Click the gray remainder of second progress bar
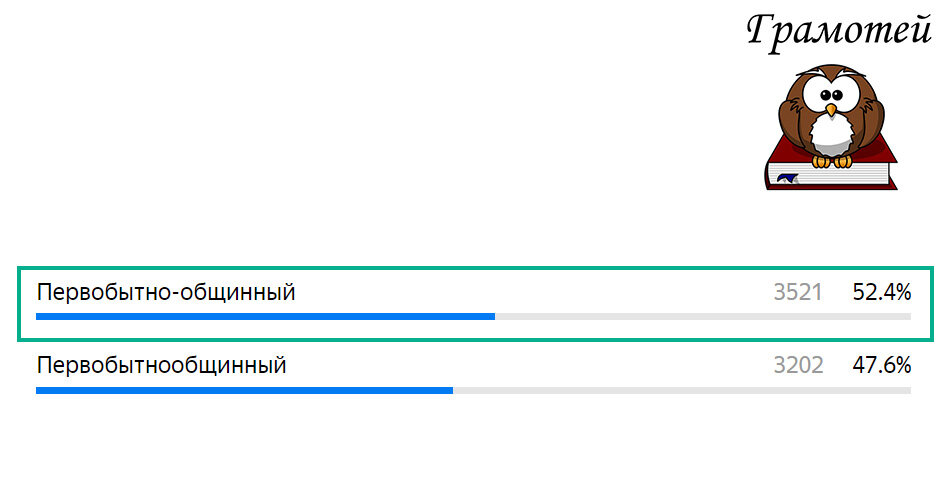This screenshot has height=501, width=950. tap(682, 391)
